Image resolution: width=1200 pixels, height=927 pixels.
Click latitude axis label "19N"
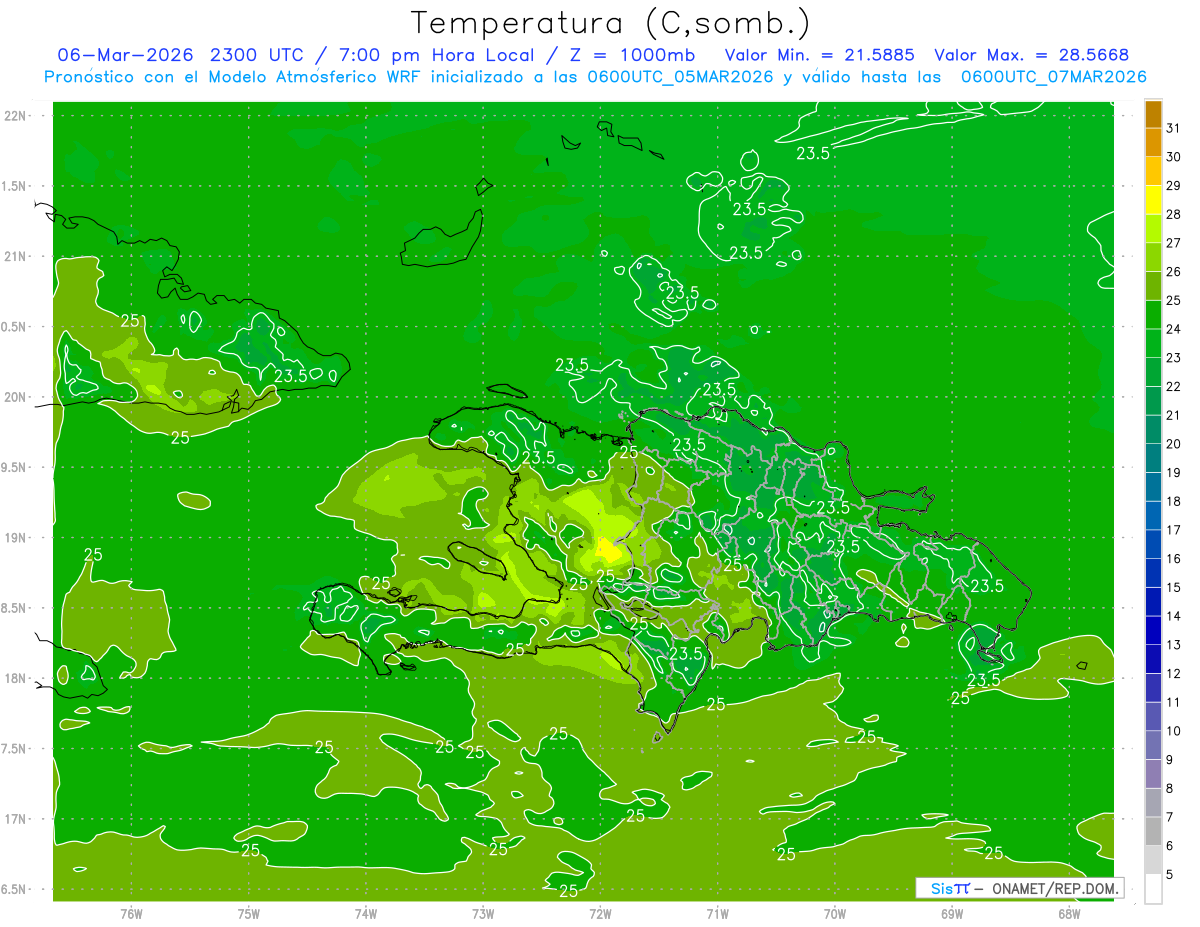(15, 538)
